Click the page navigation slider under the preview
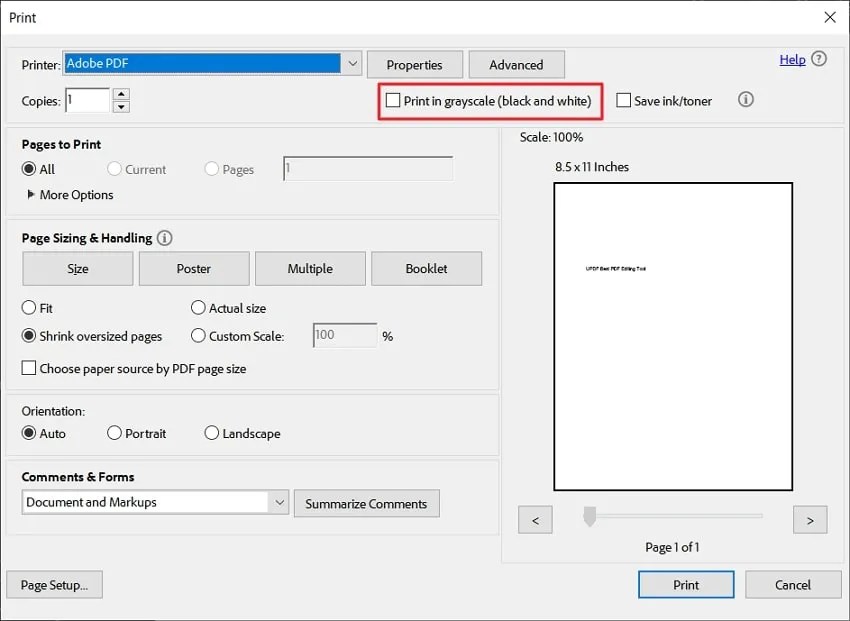Screen dimensions: 850x621 click(x=589, y=516)
